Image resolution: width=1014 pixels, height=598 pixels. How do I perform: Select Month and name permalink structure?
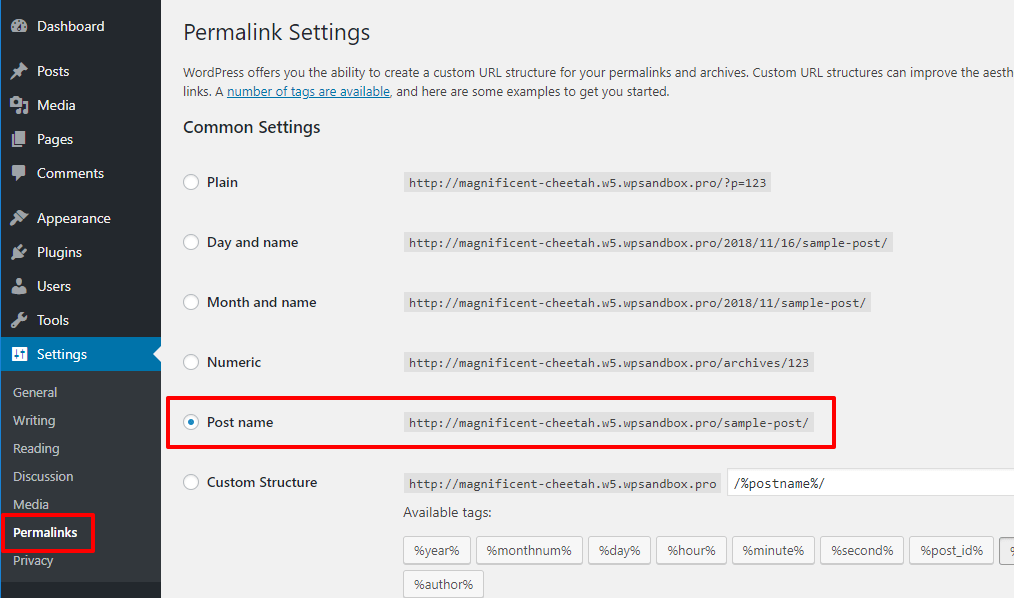pos(191,303)
